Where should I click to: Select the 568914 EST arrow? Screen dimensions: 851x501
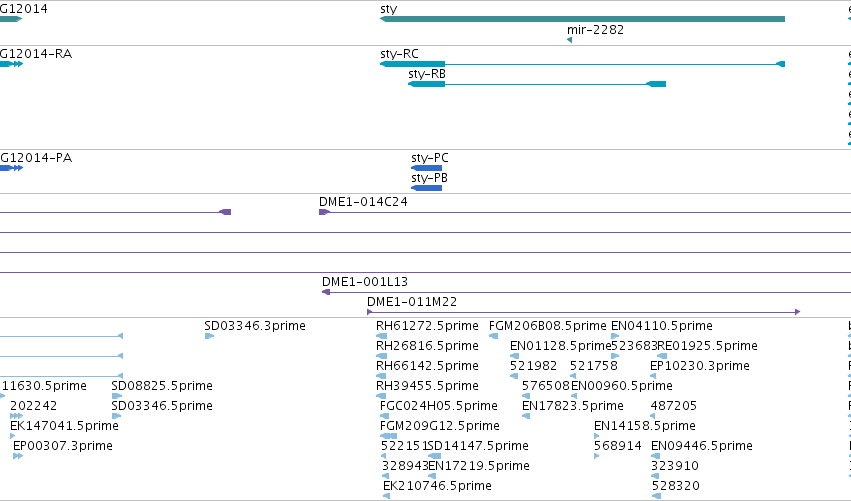pyautogui.click(x=596, y=456)
